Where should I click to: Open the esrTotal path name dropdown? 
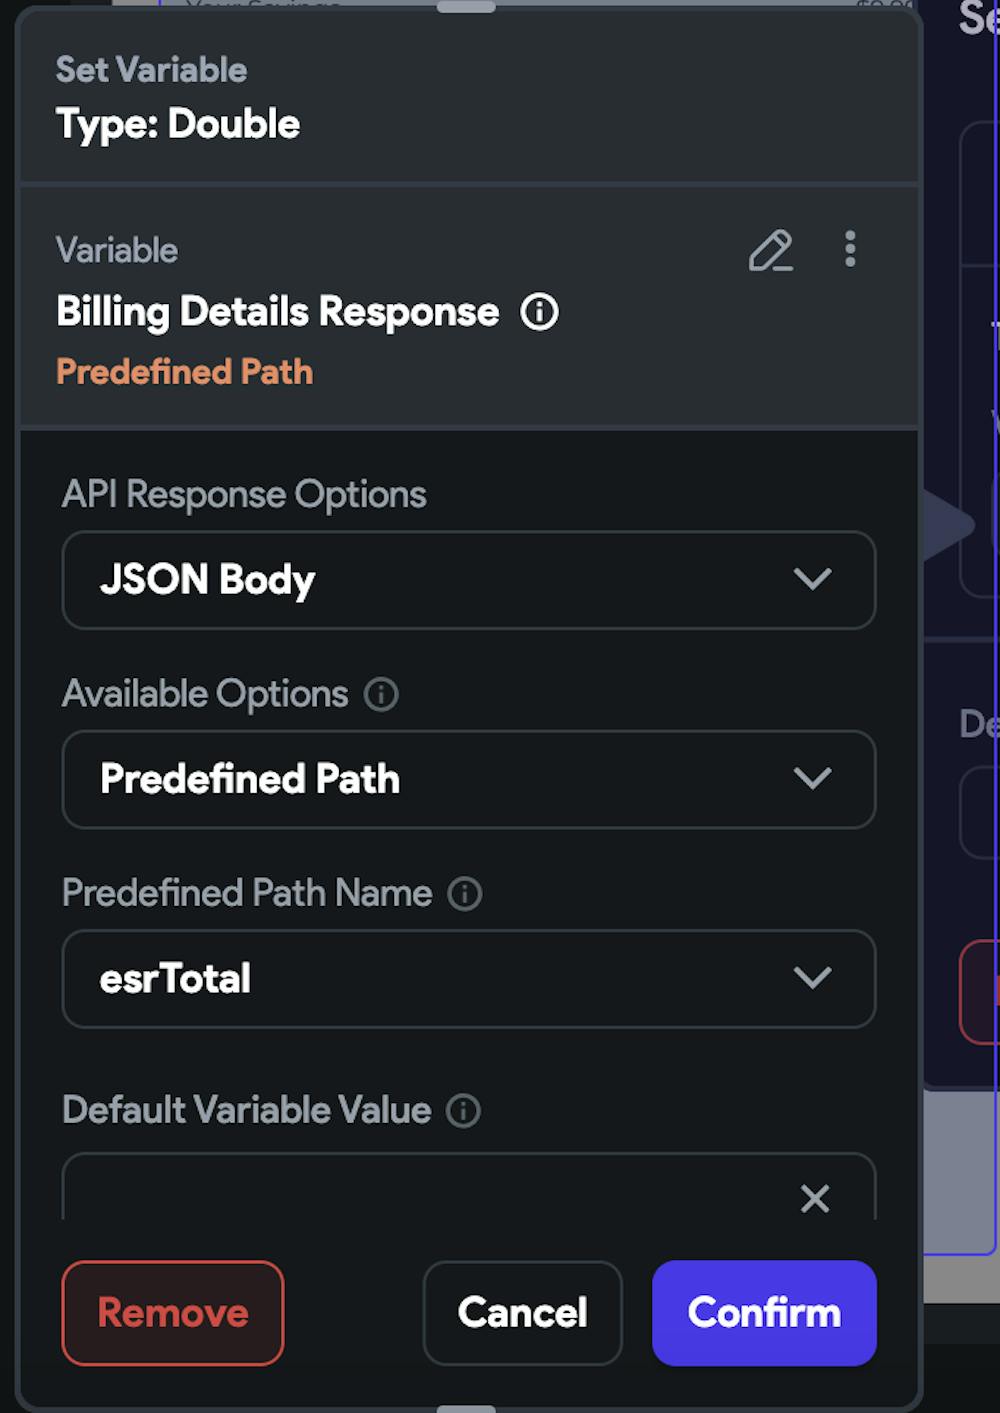[469, 979]
